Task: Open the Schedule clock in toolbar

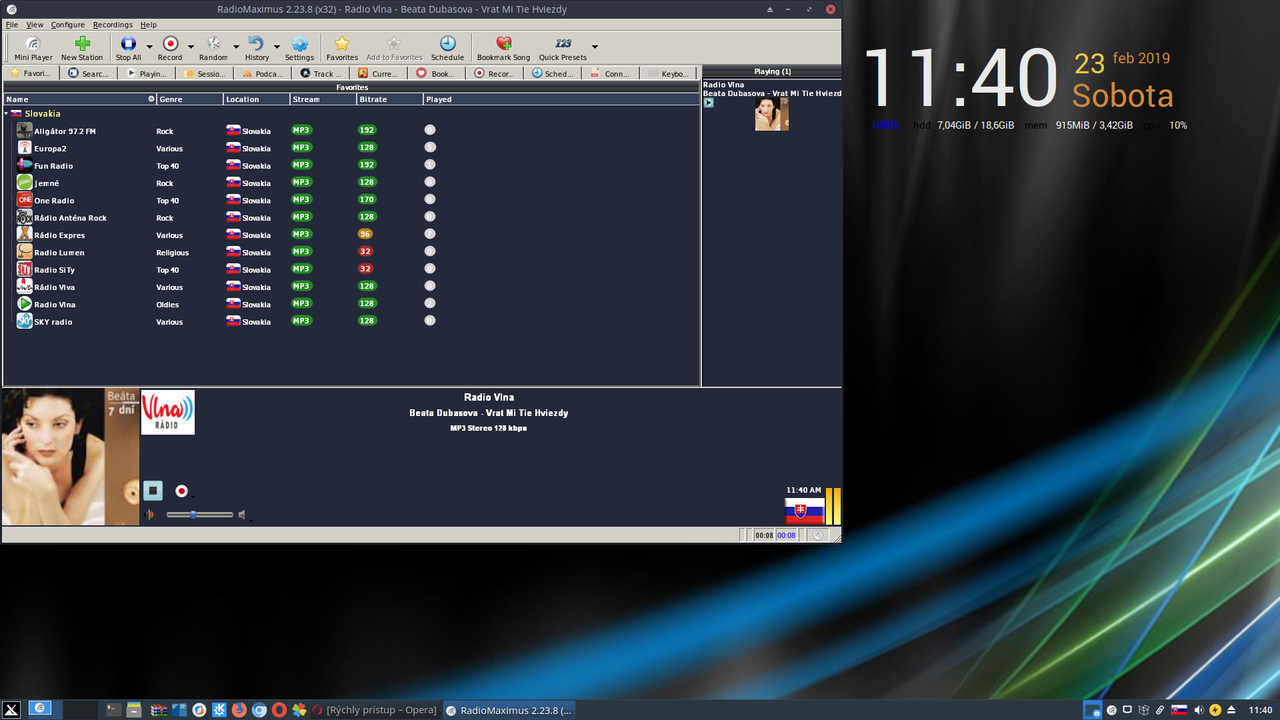Action: click(x=447, y=48)
